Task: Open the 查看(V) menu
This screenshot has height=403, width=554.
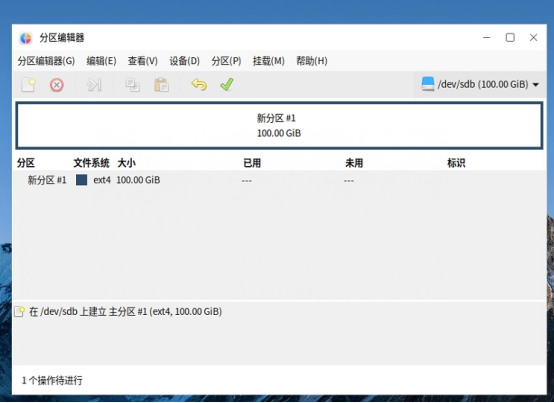Action: 143,61
